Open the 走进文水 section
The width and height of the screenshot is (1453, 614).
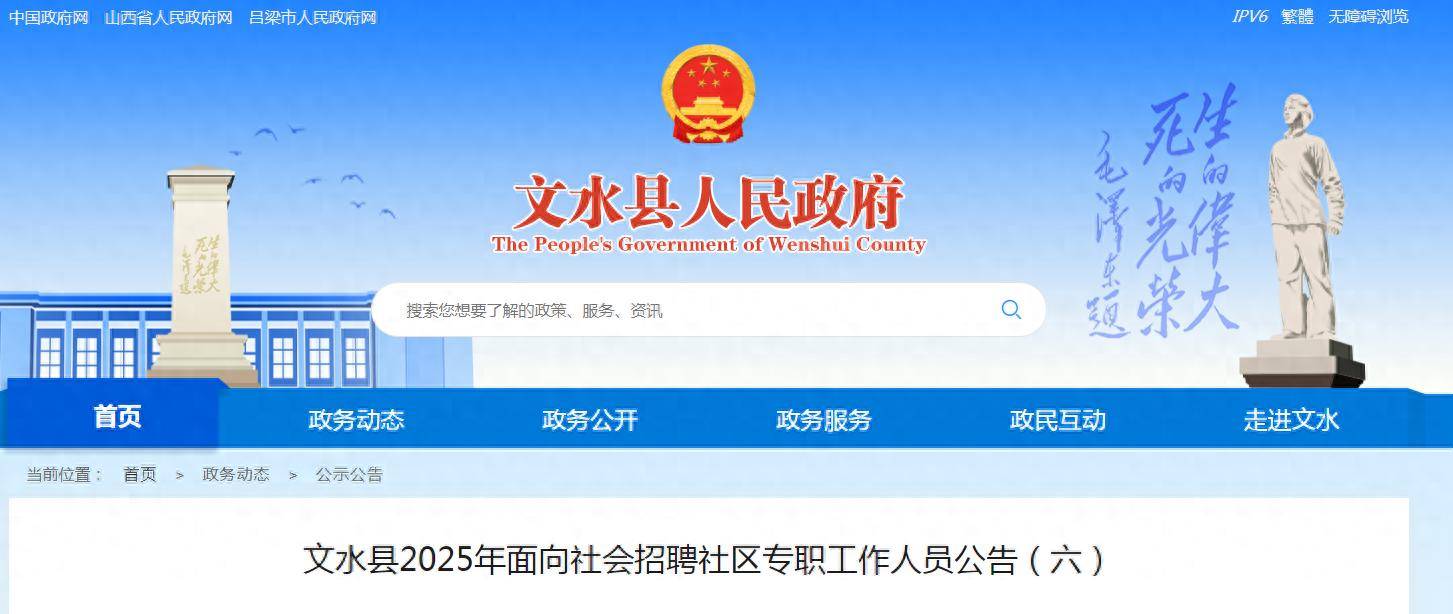pyautogui.click(x=1291, y=420)
